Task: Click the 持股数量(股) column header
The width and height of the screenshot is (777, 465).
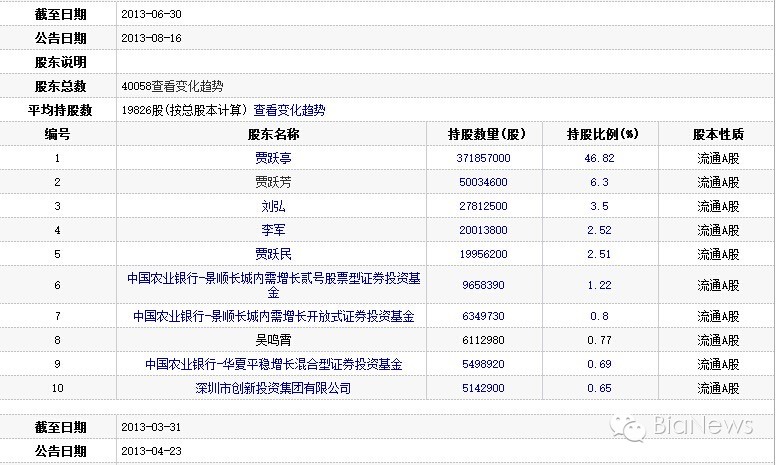Action: [x=486, y=134]
